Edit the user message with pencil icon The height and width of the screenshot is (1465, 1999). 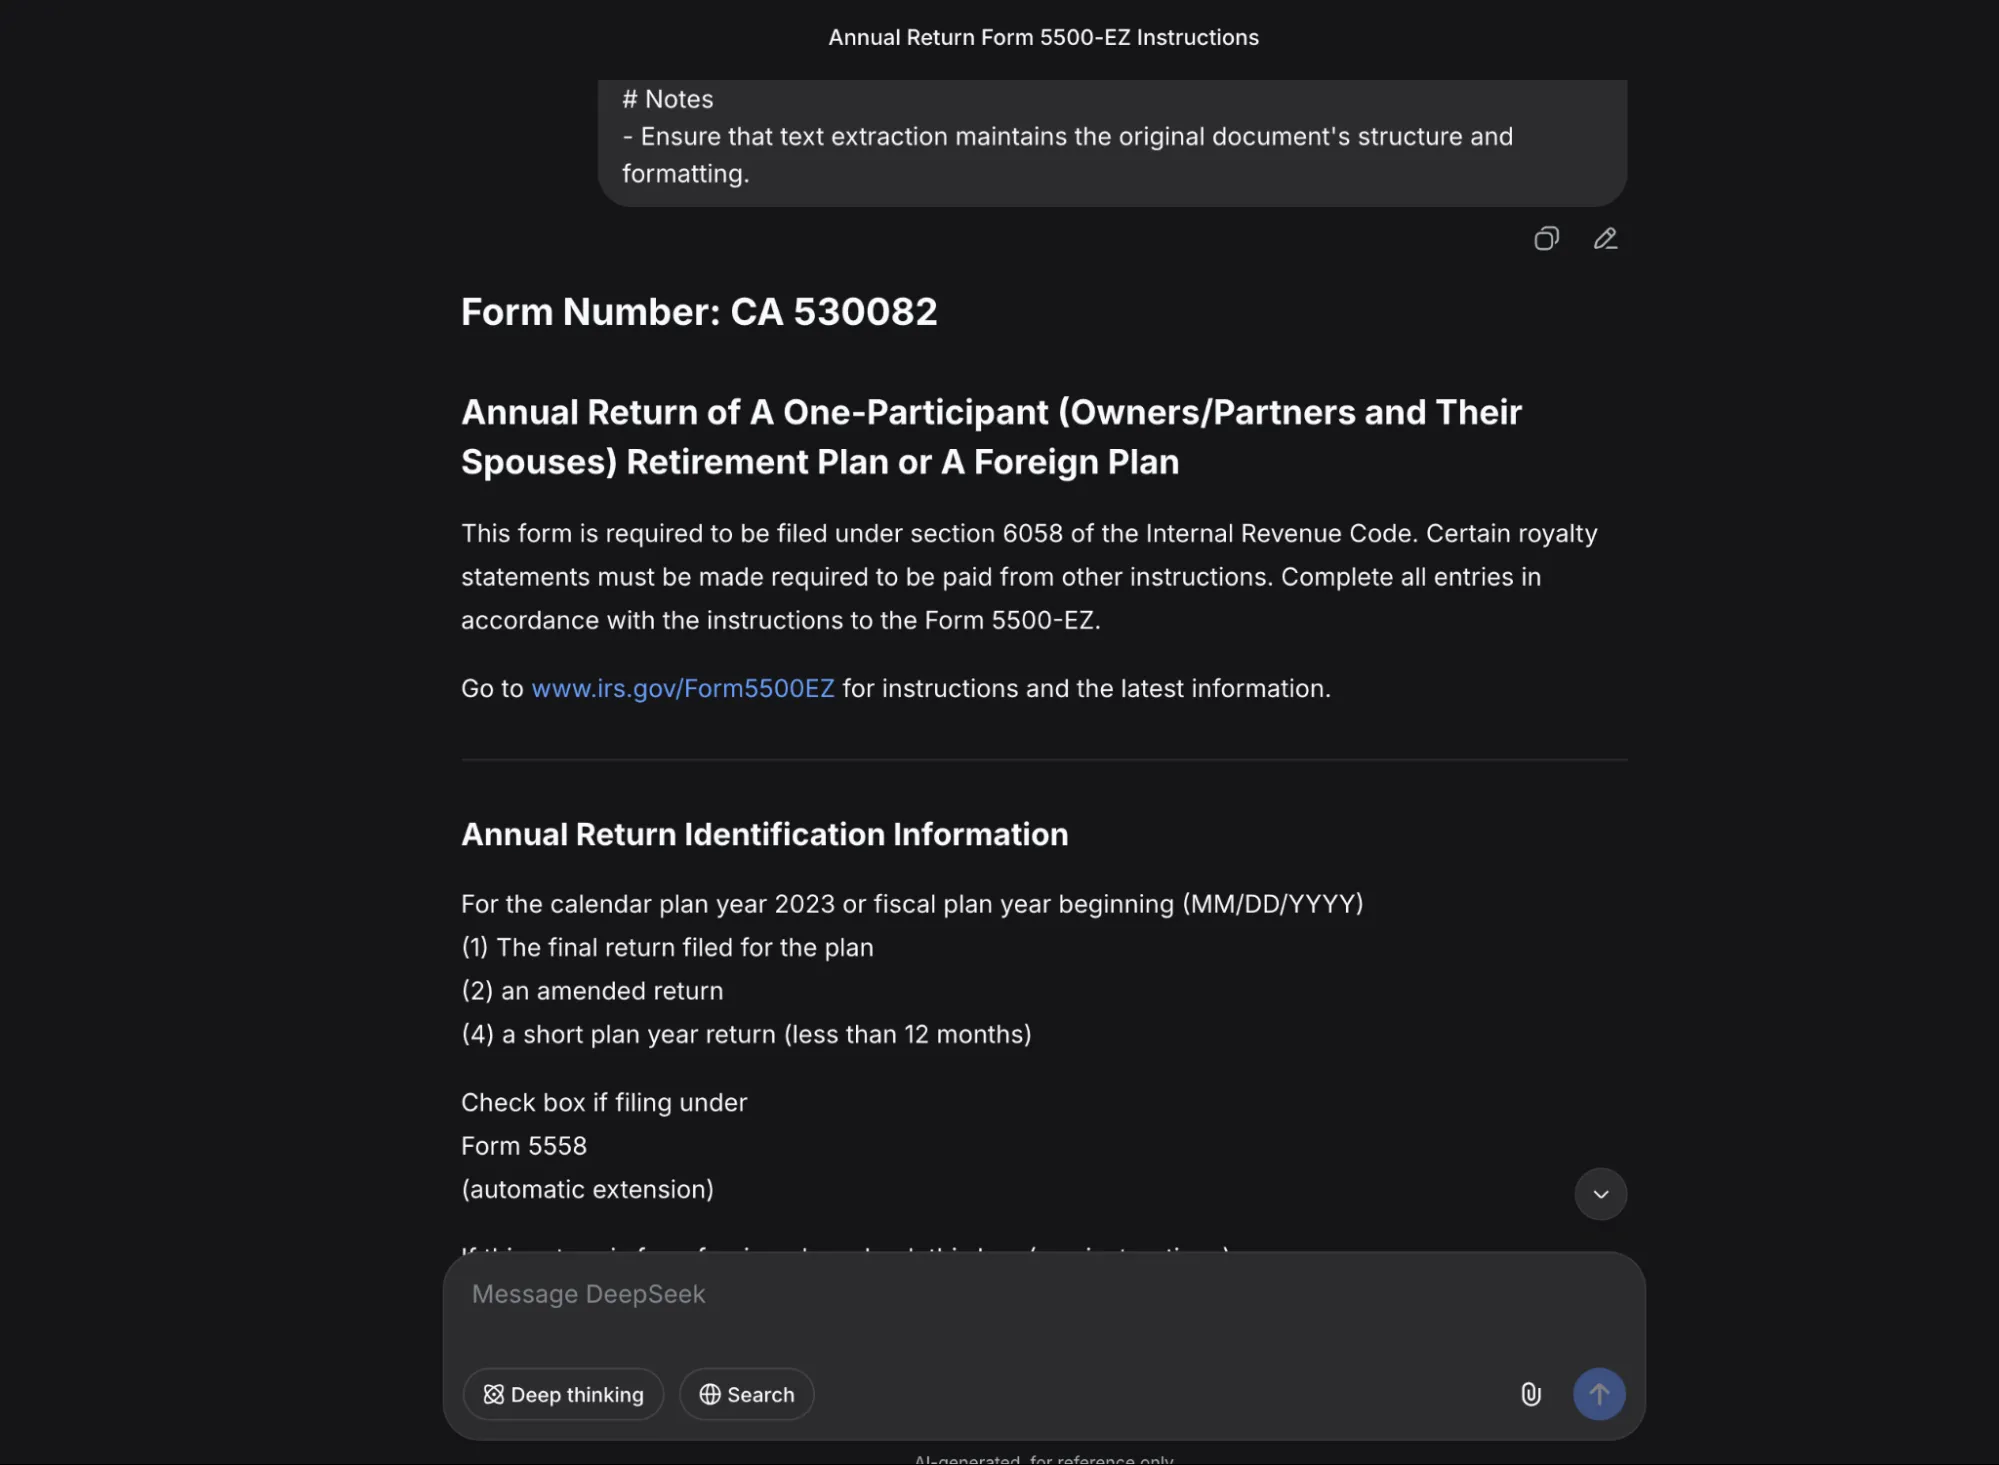click(x=1605, y=239)
